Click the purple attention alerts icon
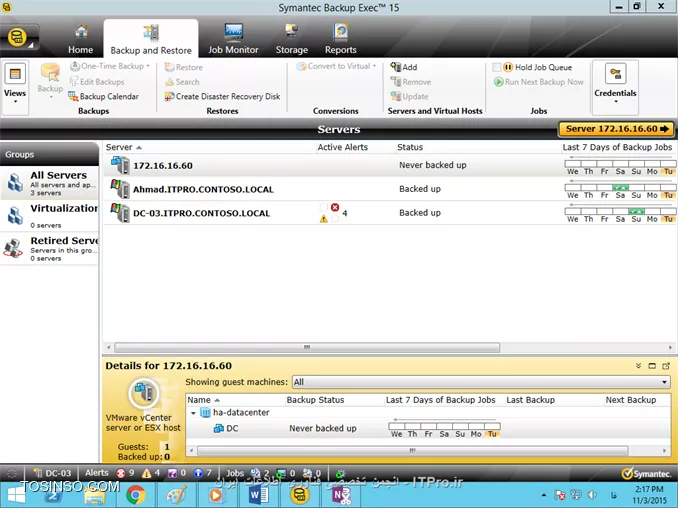The width and height of the screenshot is (678, 508). pos(172,473)
